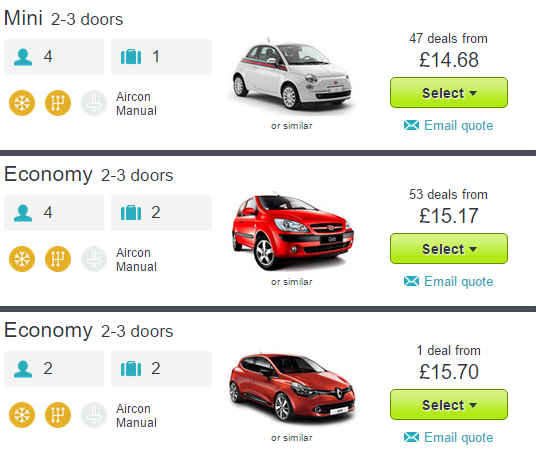This screenshot has width=536, height=458.
Task: Open the Select dropdown for the £15.17 Economy
Action: tap(449, 248)
